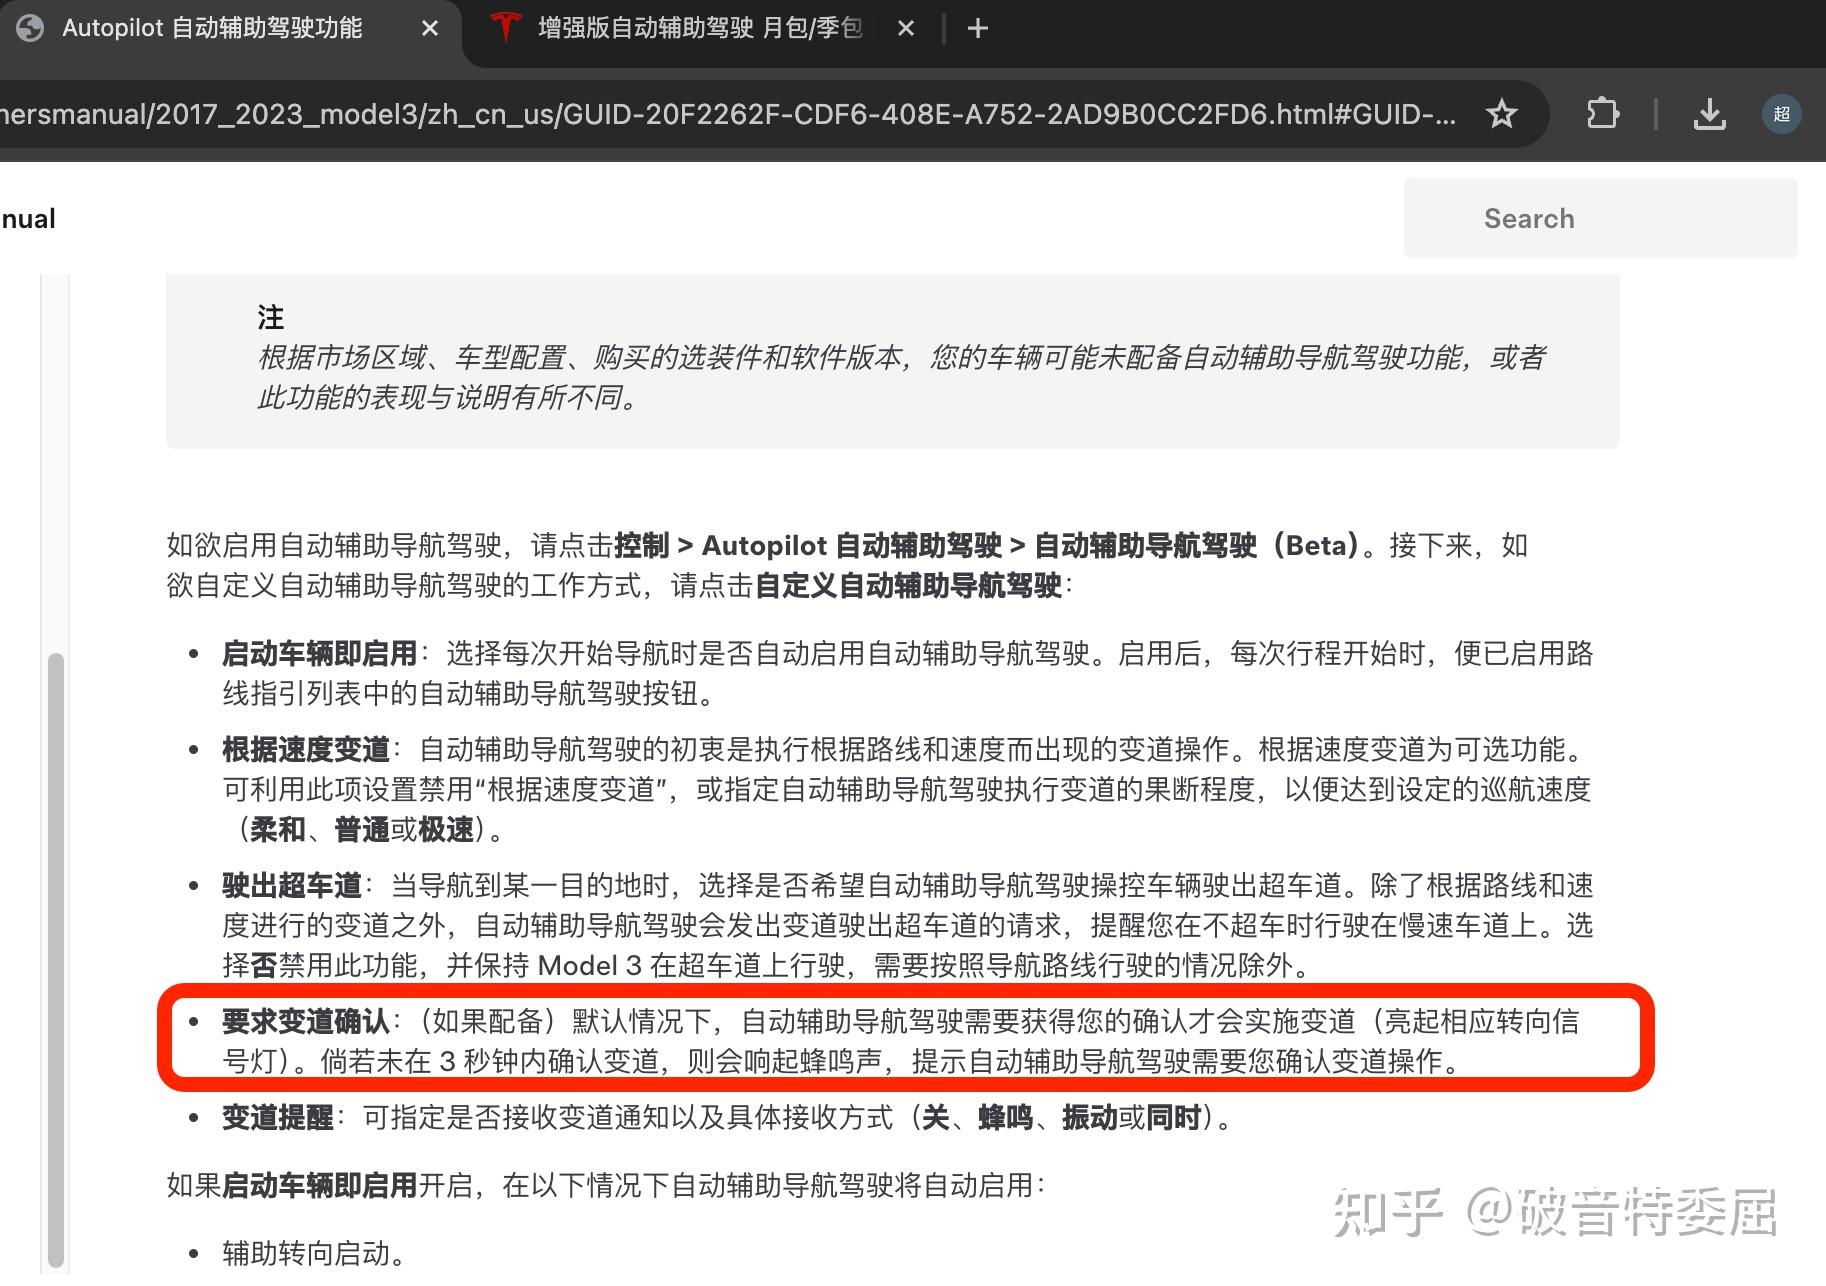Click the 要求变道确认 bullet heading
This screenshot has height=1286, width=1826.
tap(306, 1021)
